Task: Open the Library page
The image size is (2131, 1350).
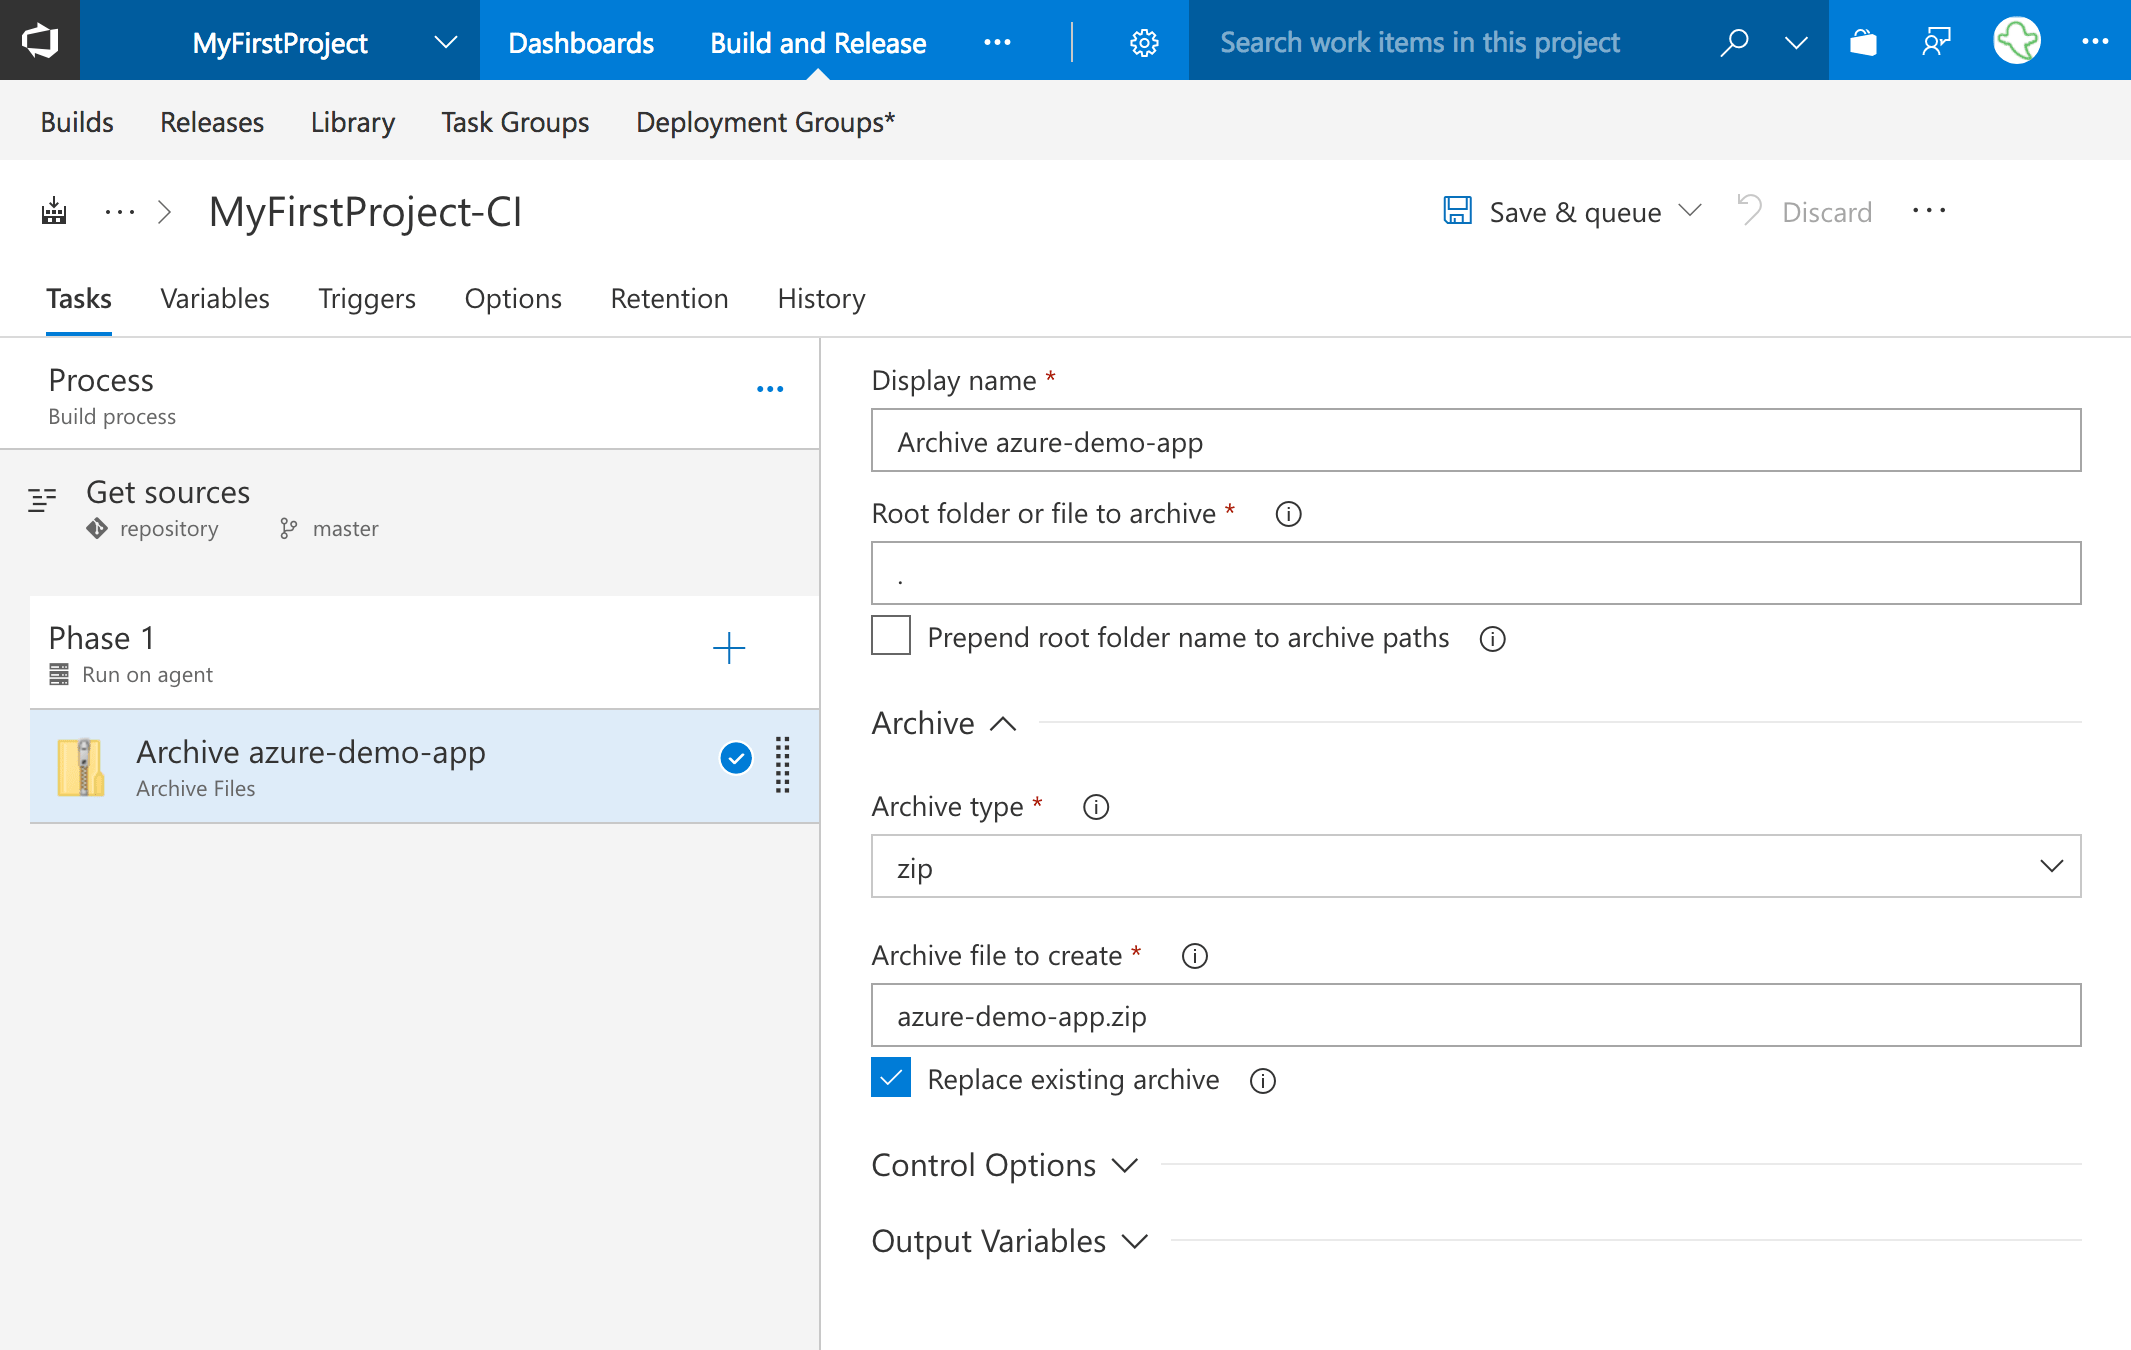Action: click(353, 122)
